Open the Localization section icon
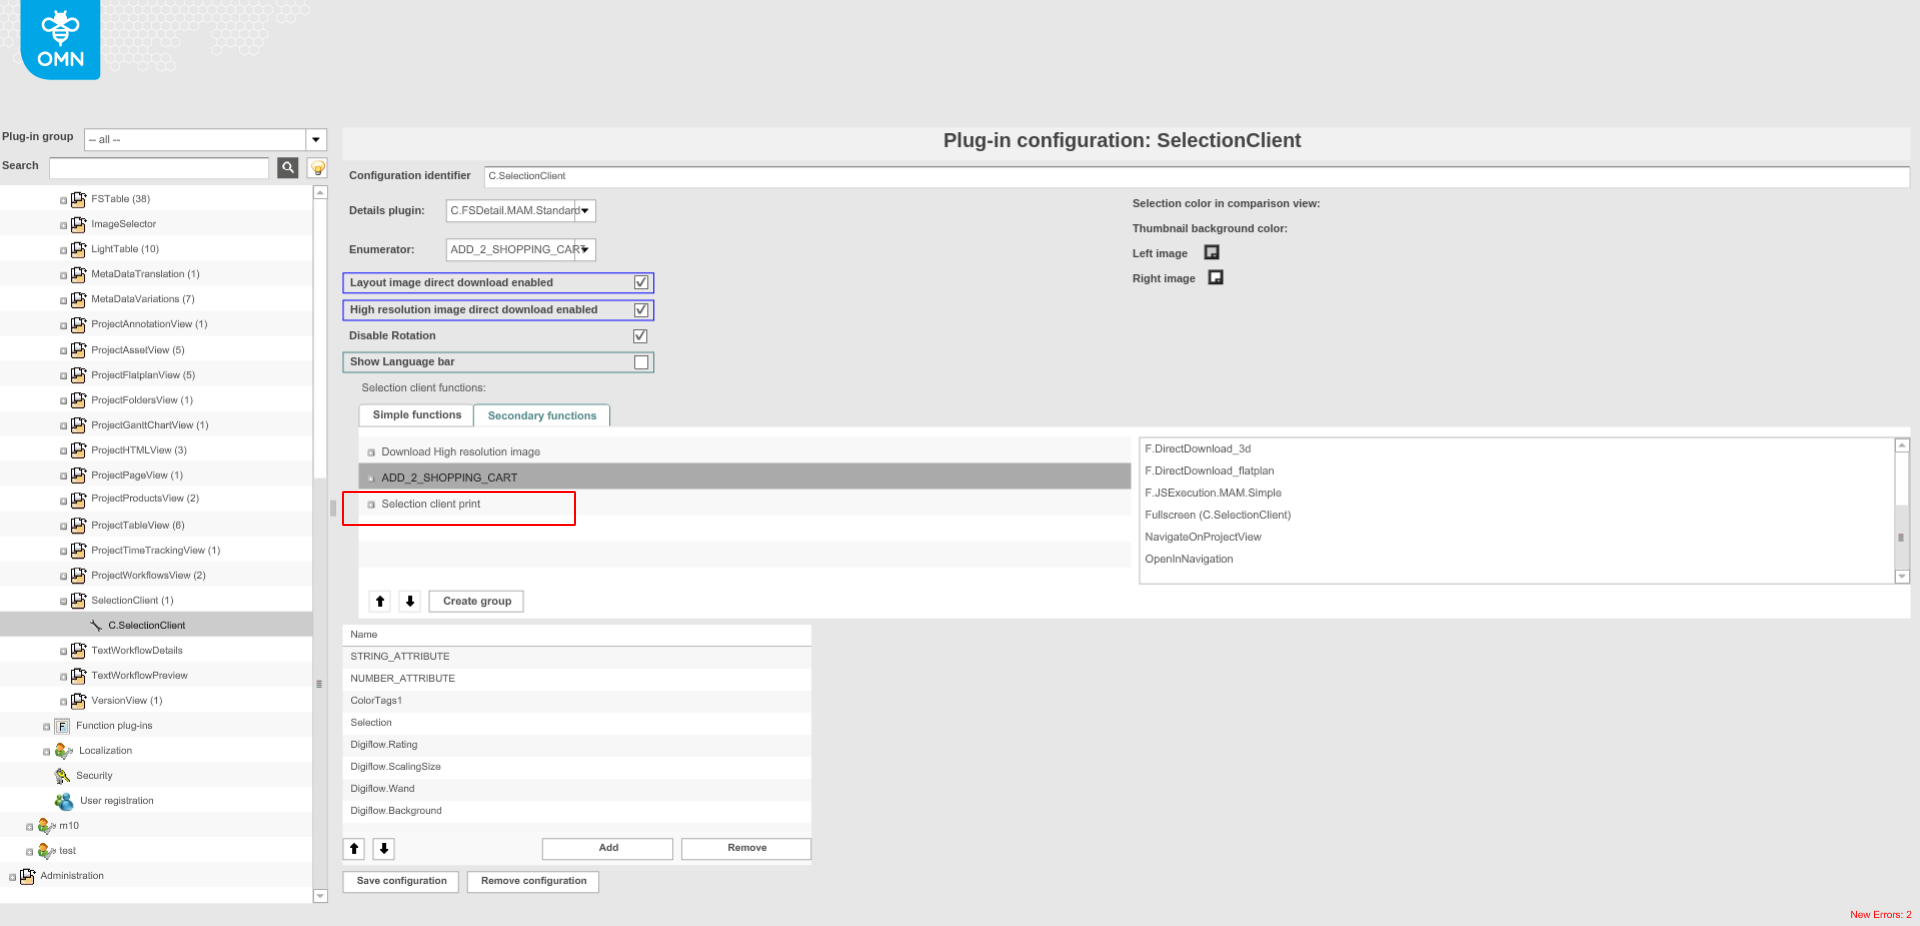Image resolution: width=1920 pixels, height=926 pixels. (x=64, y=750)
